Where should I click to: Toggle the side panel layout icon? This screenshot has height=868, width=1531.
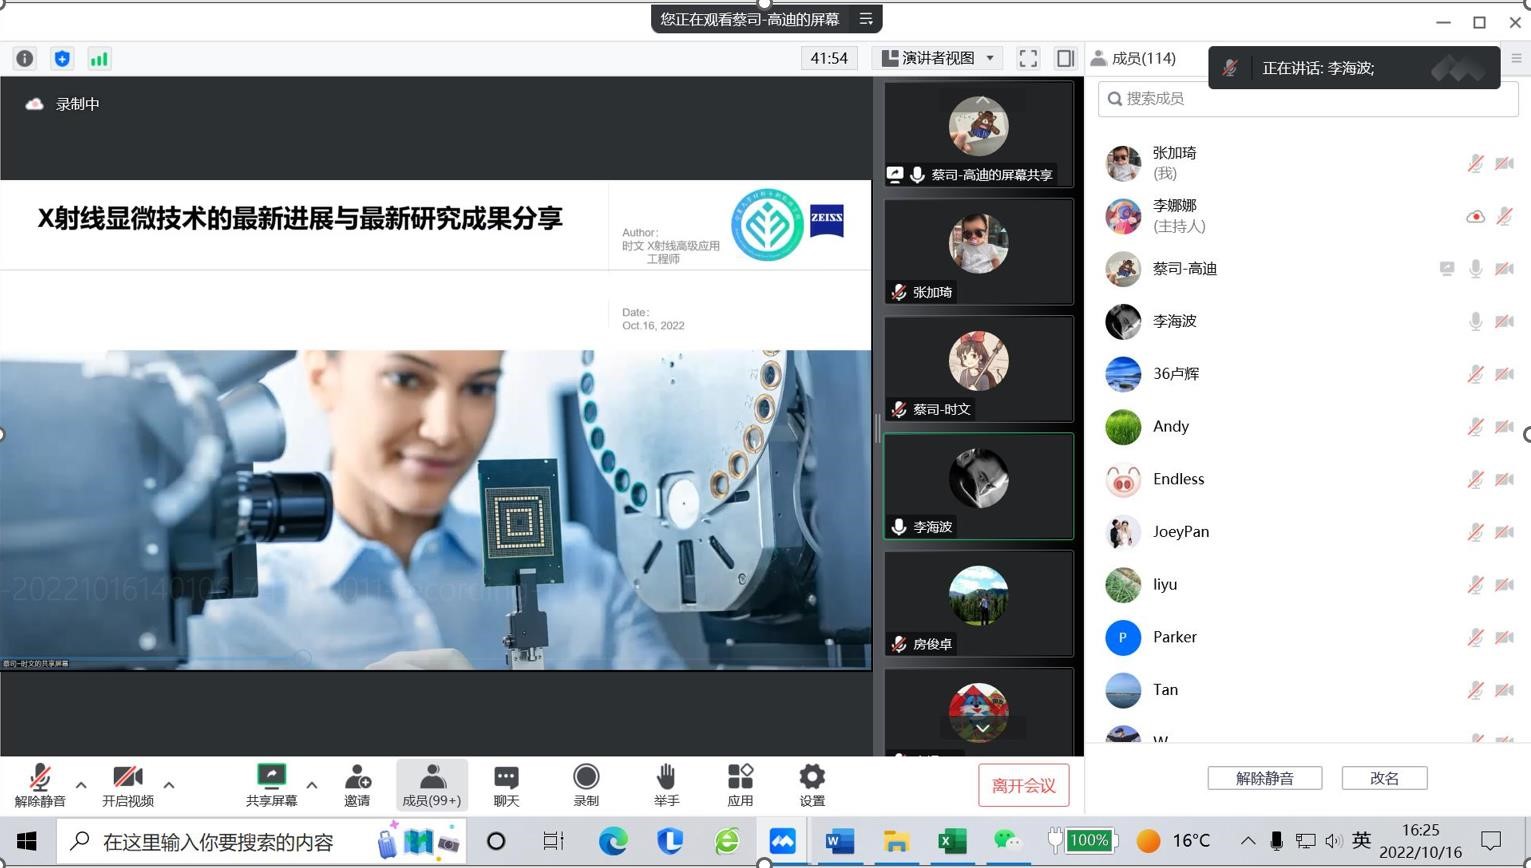click(x=1065, y=59)
